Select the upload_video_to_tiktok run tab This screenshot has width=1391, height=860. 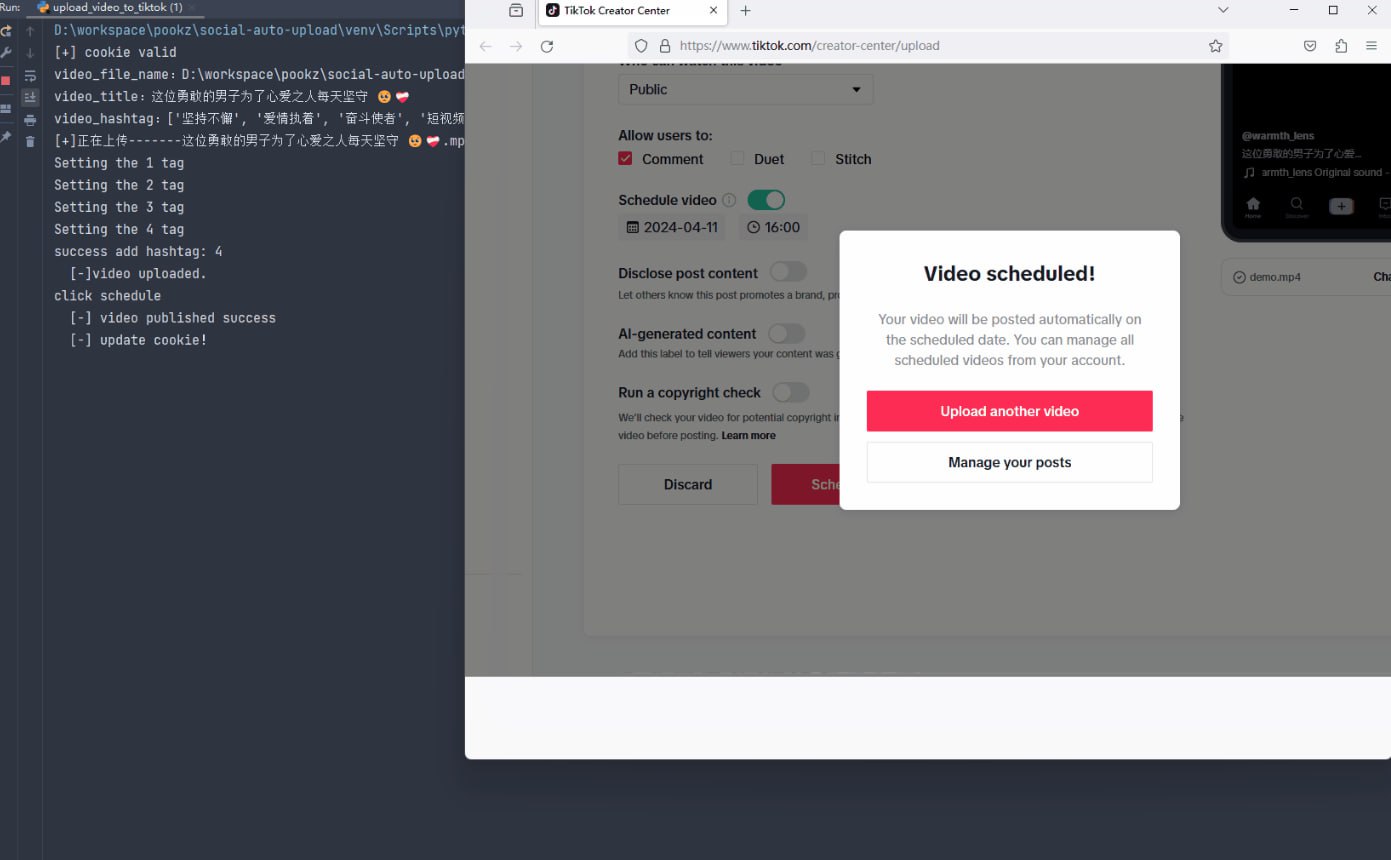point(110,7)
